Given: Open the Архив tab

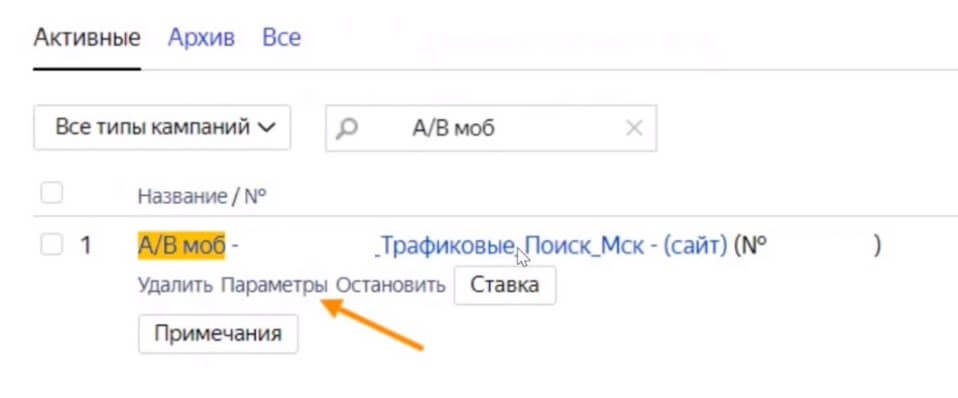Looking at the screenshot, I should 201,38.
